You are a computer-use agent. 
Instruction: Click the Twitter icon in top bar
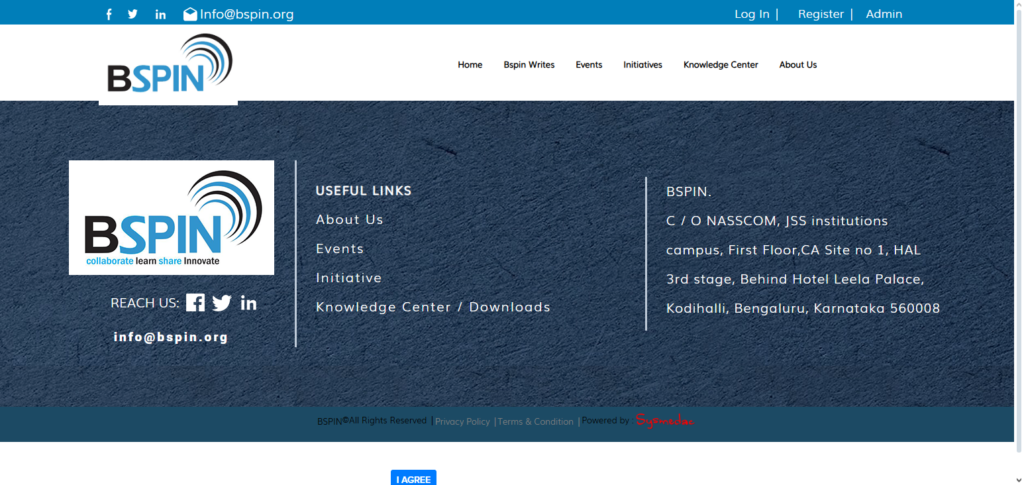pyautogui.click(x=133, y=14)
